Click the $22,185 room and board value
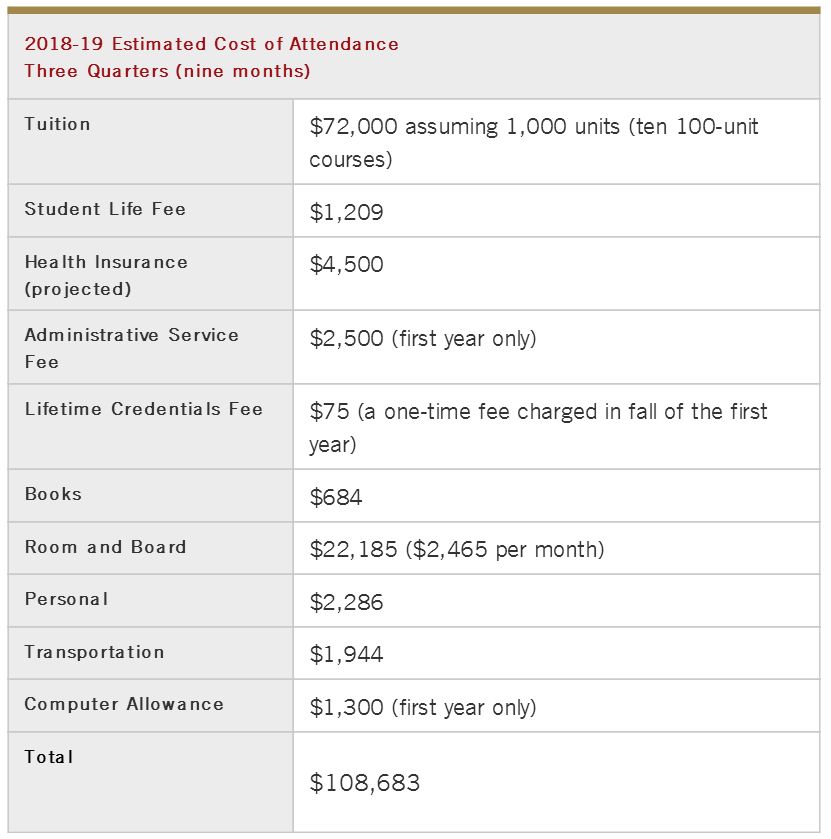Viewport: 831px width, 839px height. (457, 549)
